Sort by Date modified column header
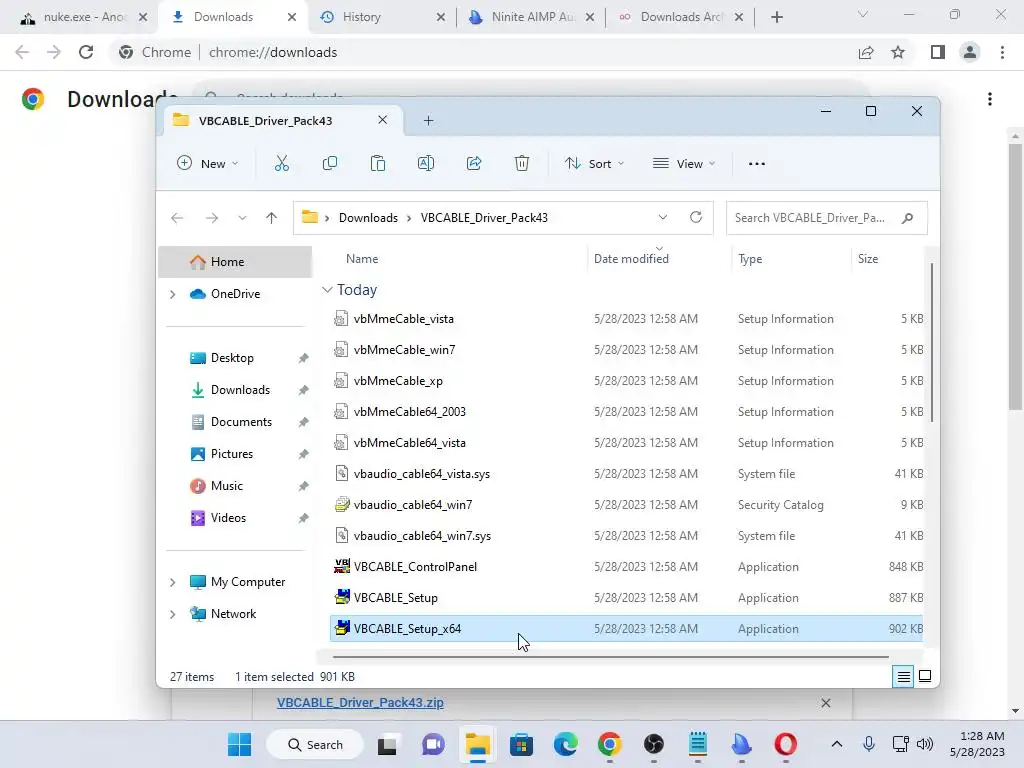Viewport: 1024px width, 768px height. click(631, 259)
